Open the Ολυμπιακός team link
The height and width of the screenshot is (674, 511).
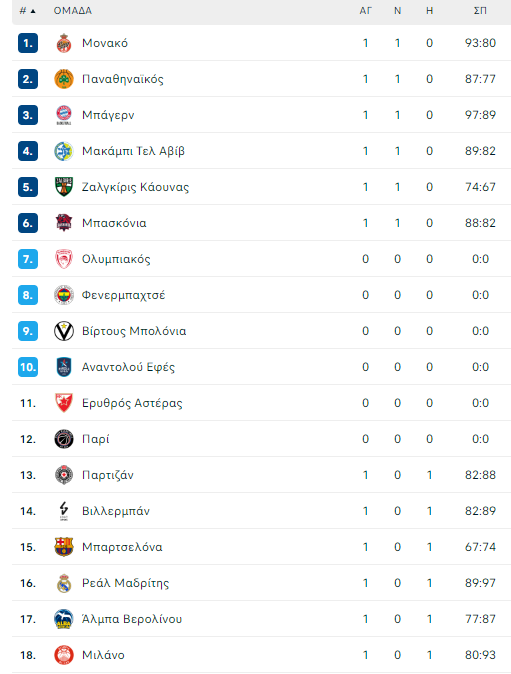[116, 259]
